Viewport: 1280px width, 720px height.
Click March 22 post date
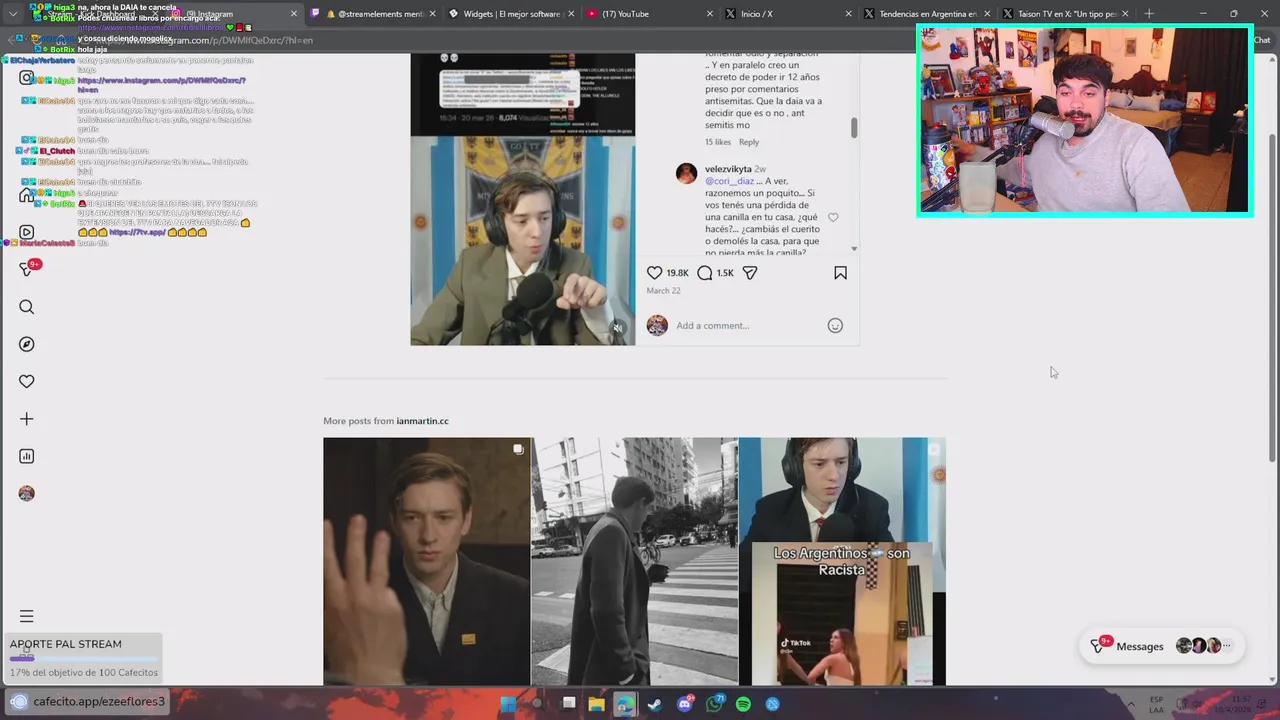(x=663, y=291)
